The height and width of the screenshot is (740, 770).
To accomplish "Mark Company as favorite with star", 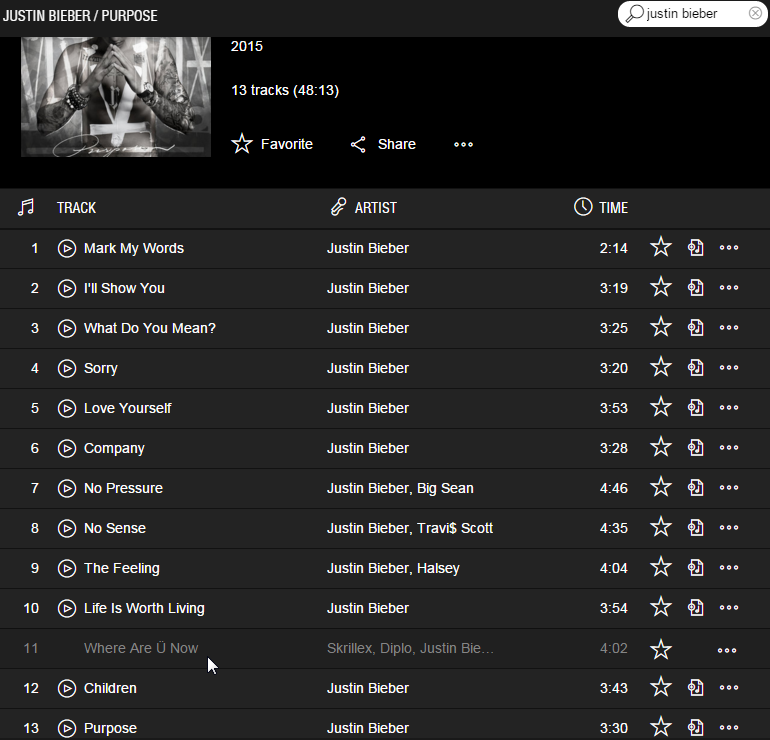I will pyautogui.click(x=661, y=447).
